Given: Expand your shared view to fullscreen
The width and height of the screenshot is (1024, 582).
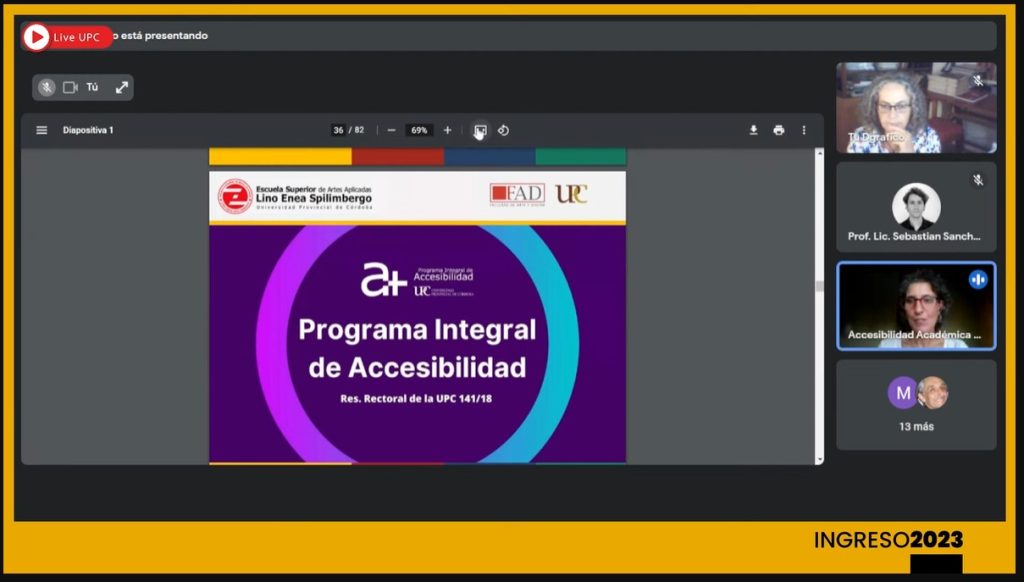Looking at the screenshot, I should (122, 87).
